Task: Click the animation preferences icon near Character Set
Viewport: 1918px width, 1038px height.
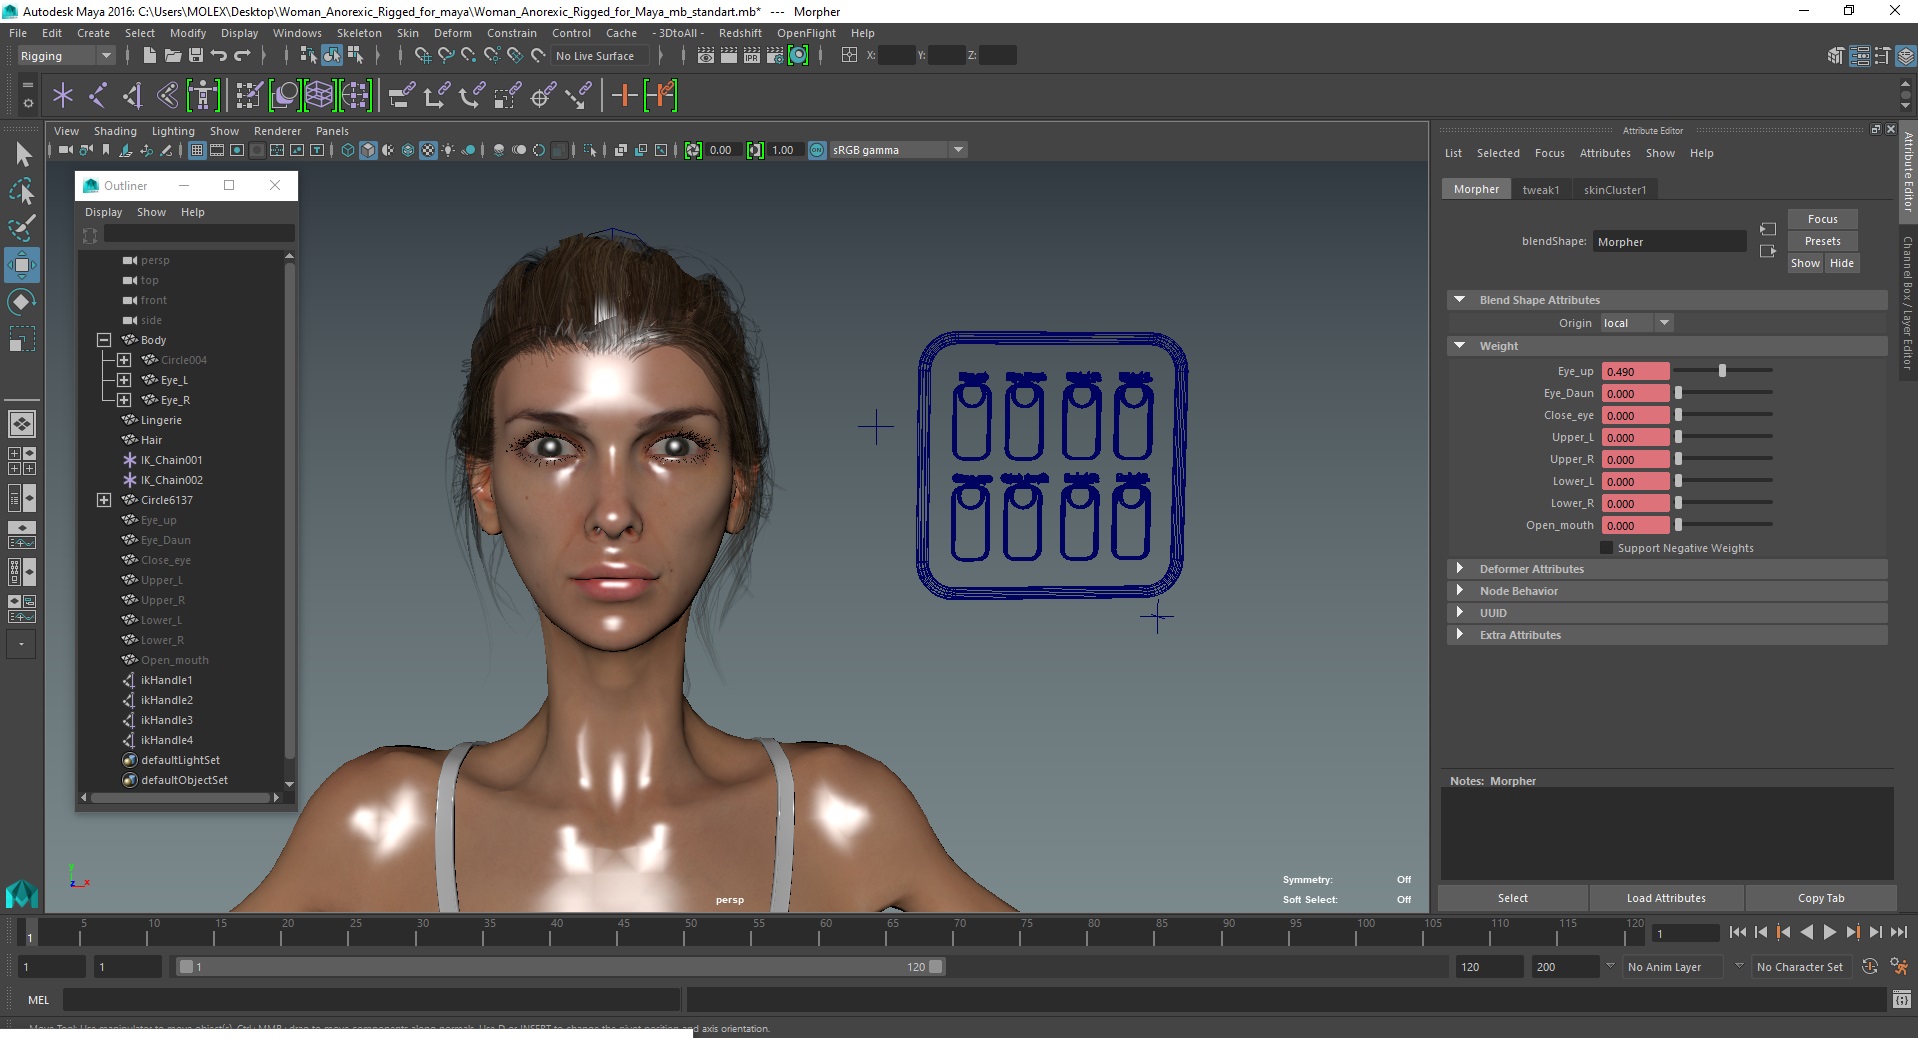Action: coord(1899,967)
